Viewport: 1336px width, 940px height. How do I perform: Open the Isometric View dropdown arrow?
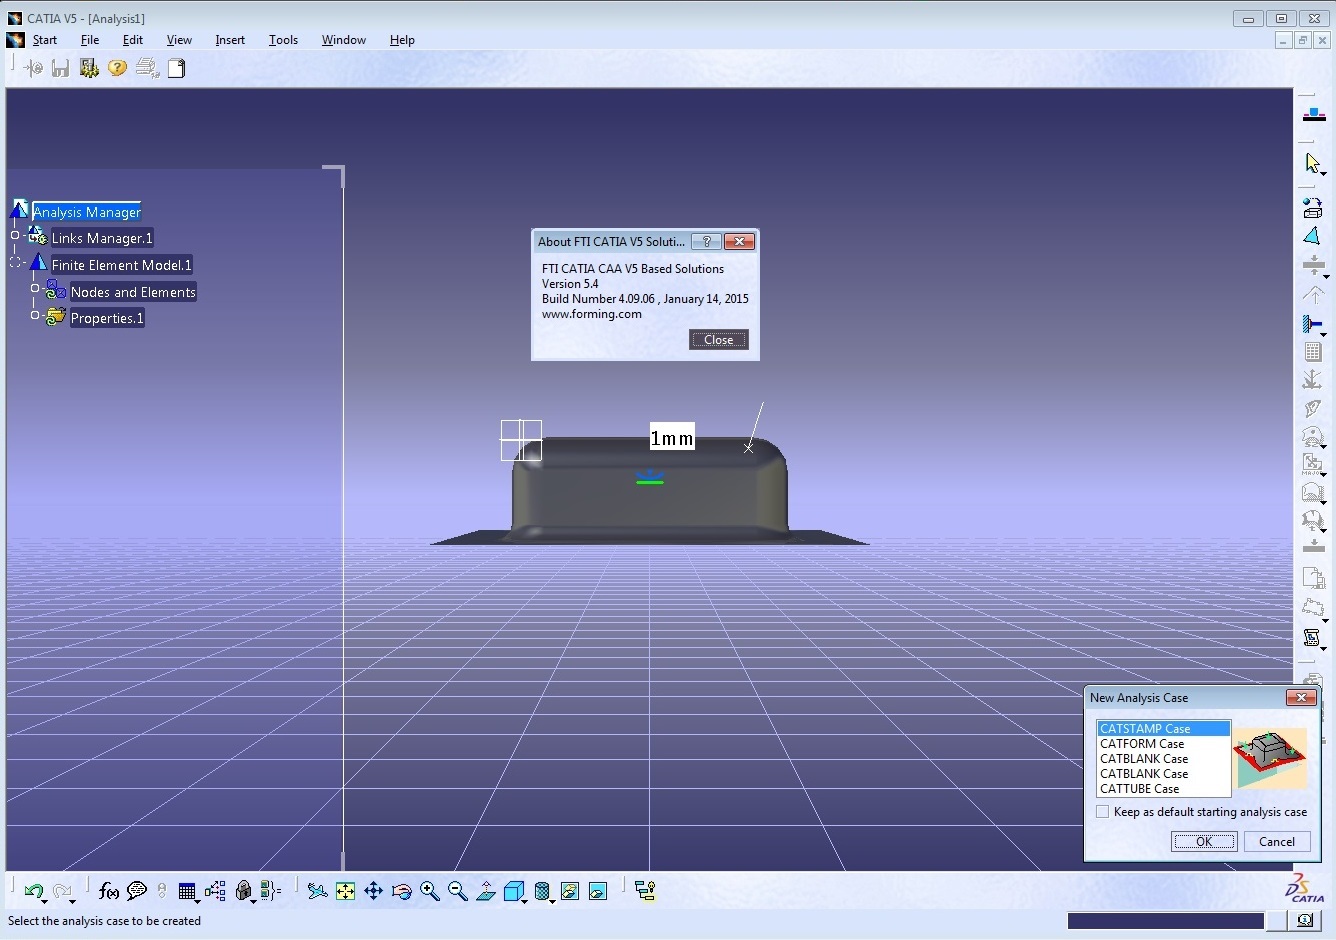coord(524,900)
